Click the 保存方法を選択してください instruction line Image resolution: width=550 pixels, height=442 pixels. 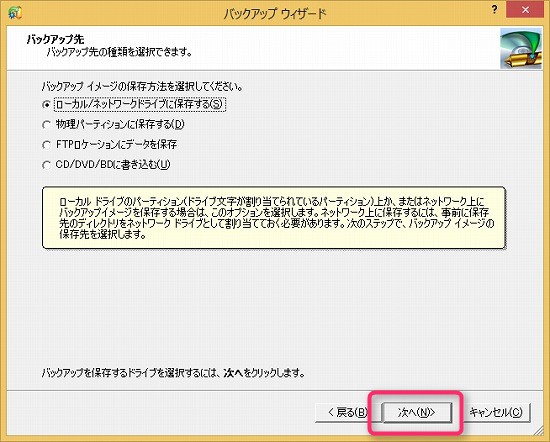point(142,86)
